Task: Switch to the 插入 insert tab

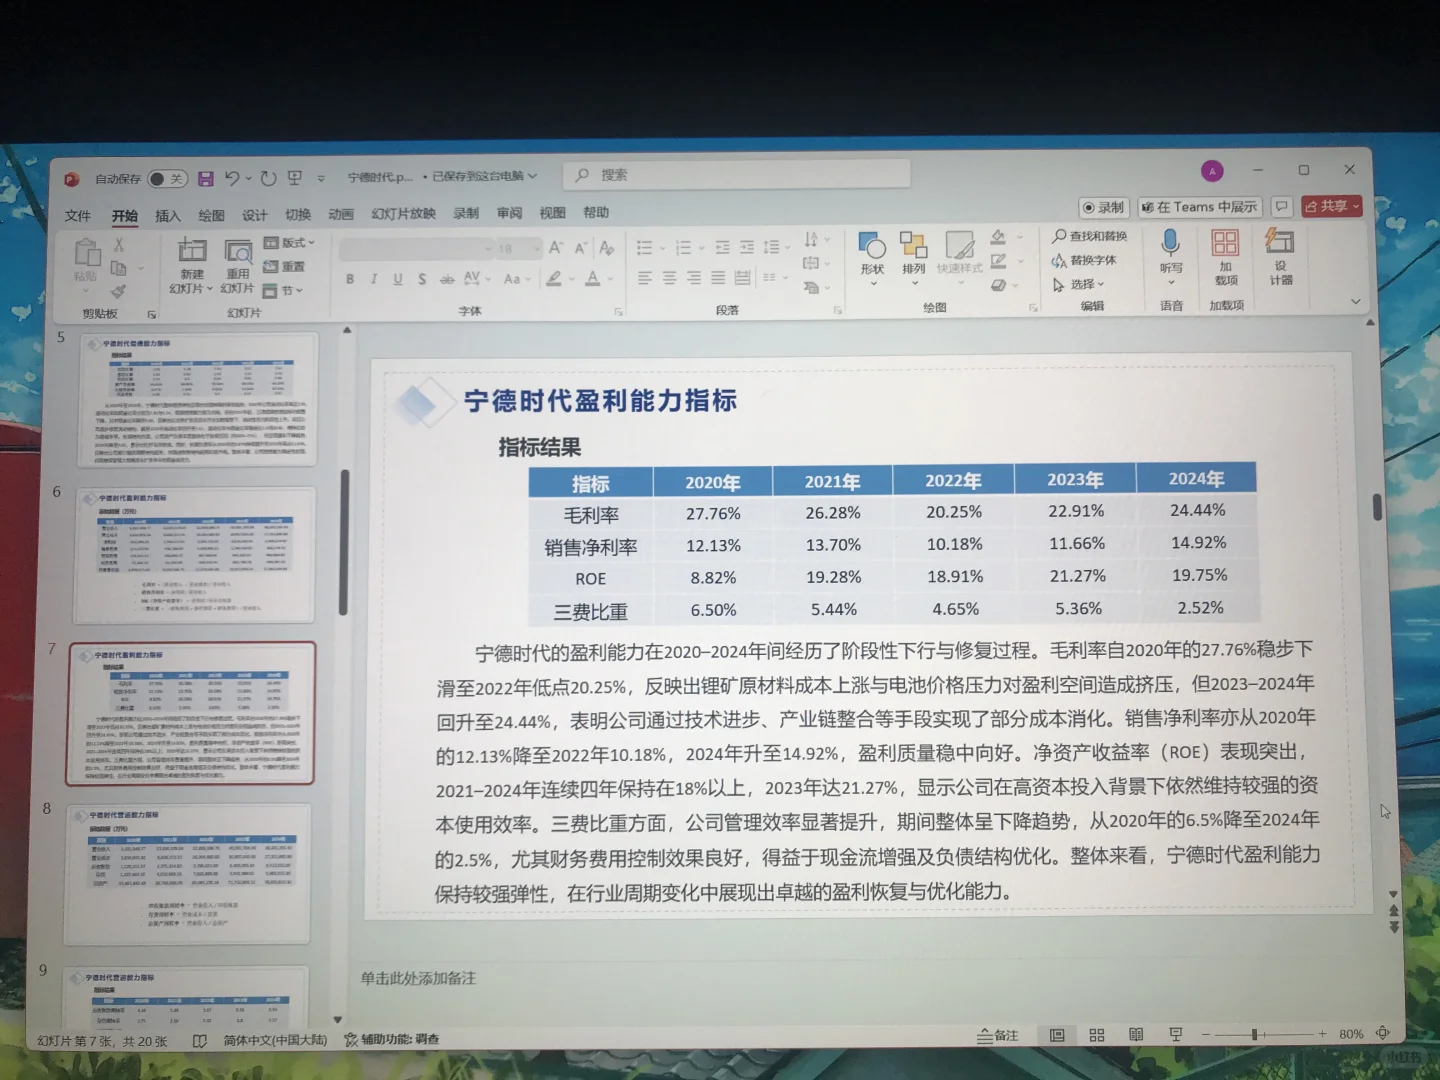Action: click(168, 216)
